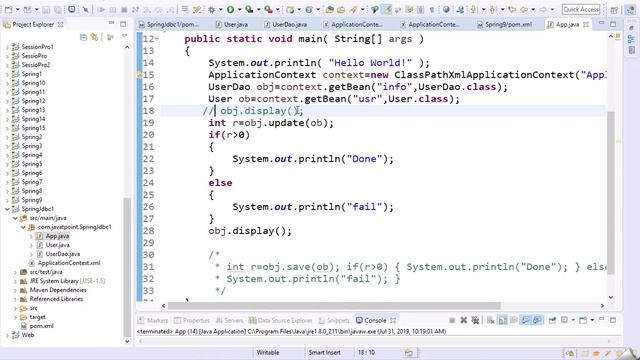Click the Skip All Breakpoints icon

click(x=86, y=9)
